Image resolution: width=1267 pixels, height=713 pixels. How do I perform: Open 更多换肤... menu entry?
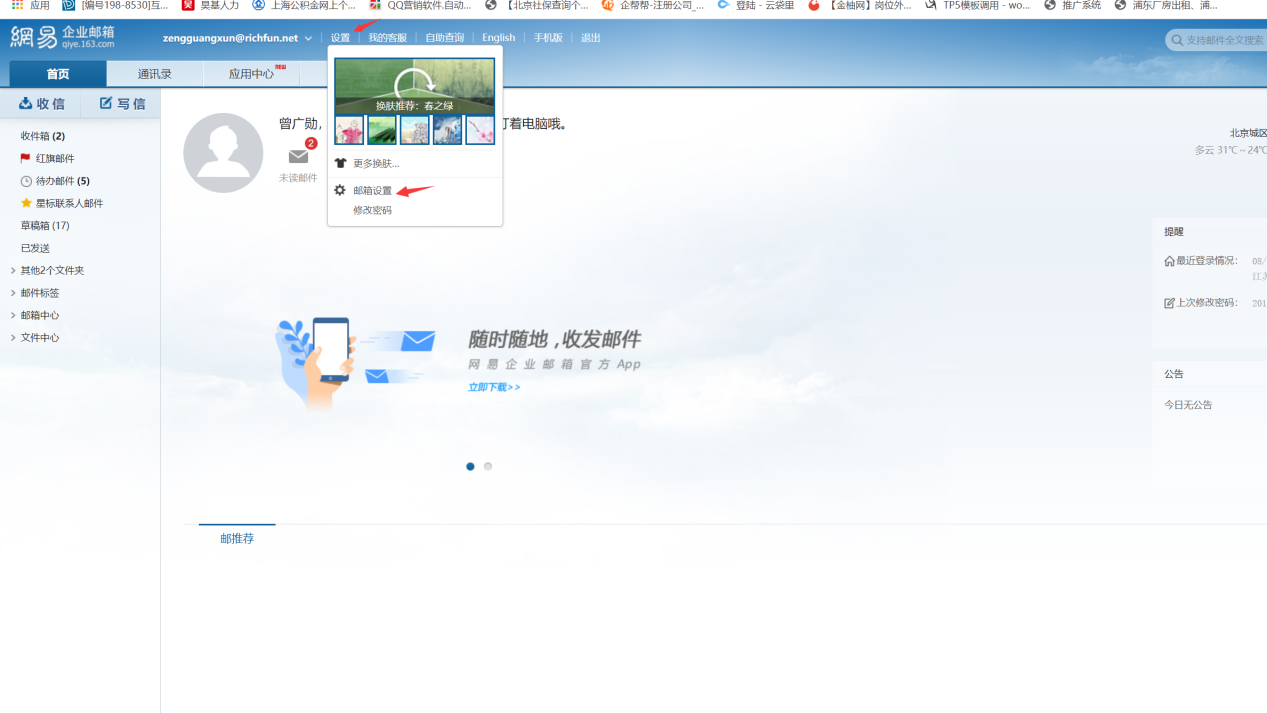click(x=376, y=163)
